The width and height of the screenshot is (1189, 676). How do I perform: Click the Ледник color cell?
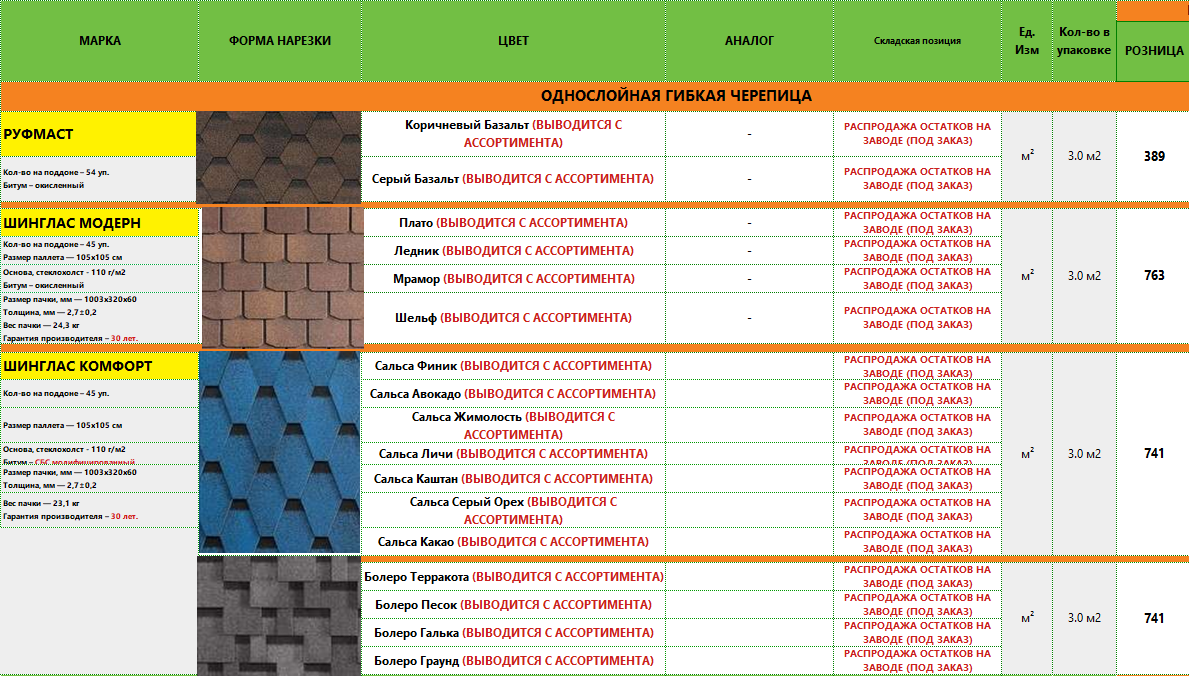(x=513, y=251)
